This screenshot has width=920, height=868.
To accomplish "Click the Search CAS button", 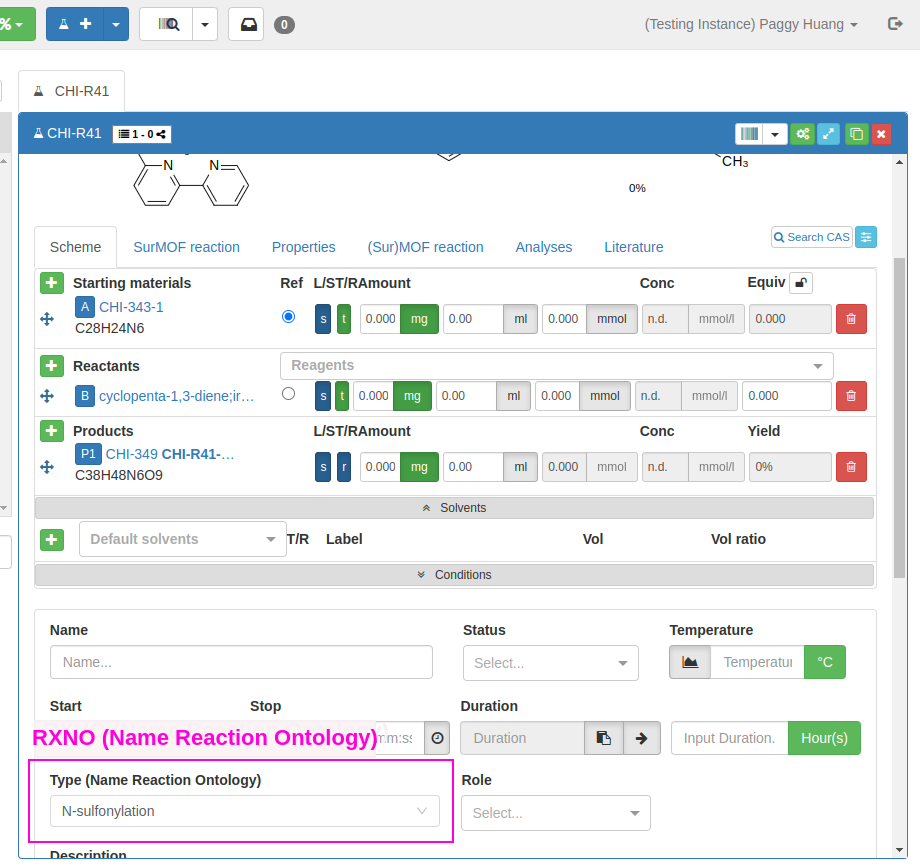I will click(x=811, y=237).
